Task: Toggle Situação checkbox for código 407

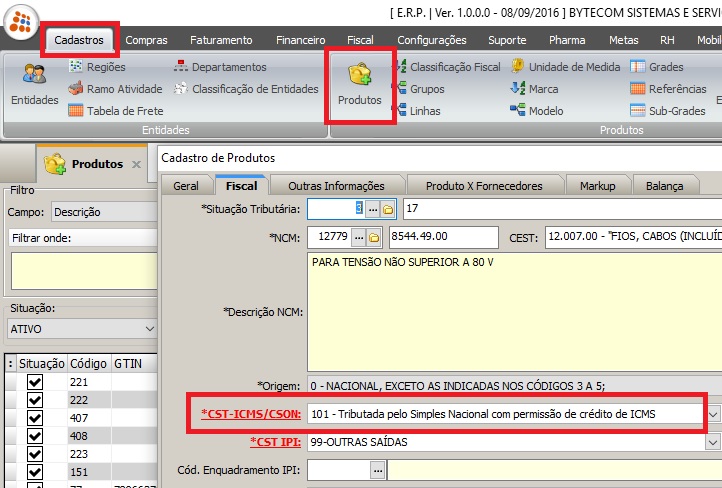Action: point(35,418)
